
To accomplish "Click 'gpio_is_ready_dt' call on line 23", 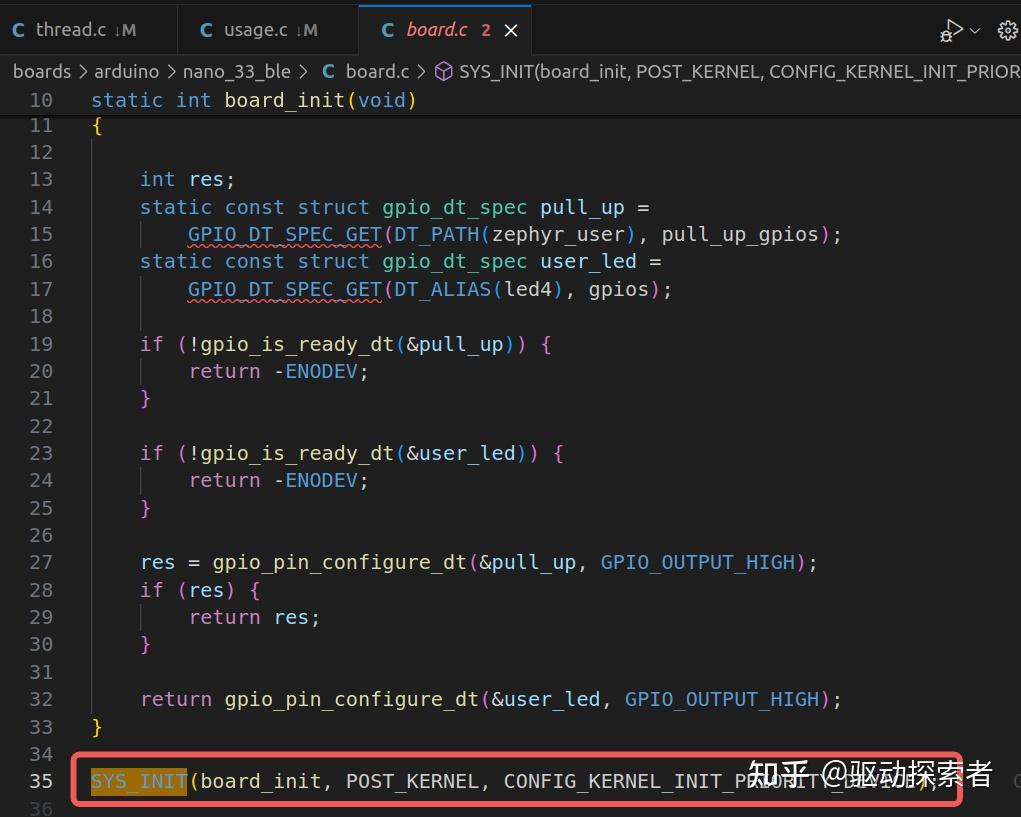I will point(297,453).
